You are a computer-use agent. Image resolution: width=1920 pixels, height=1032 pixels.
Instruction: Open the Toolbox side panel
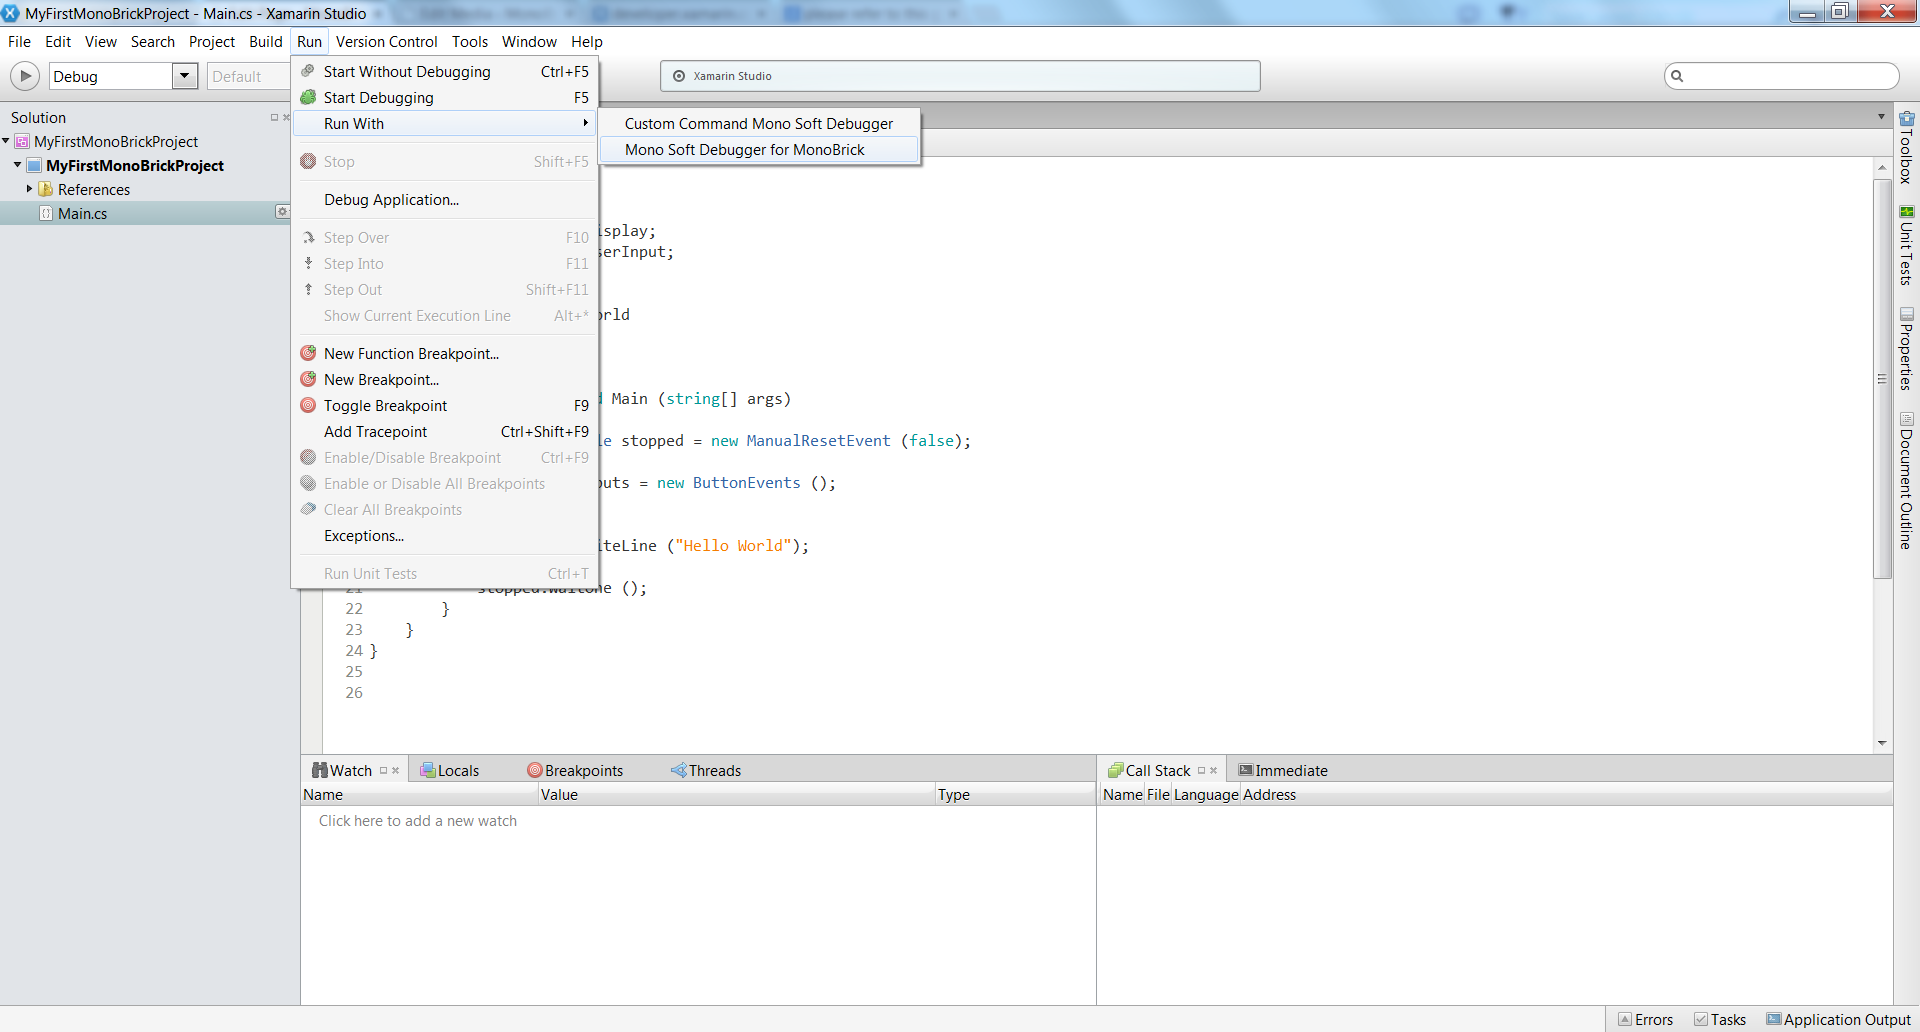tap(1906, 148)
